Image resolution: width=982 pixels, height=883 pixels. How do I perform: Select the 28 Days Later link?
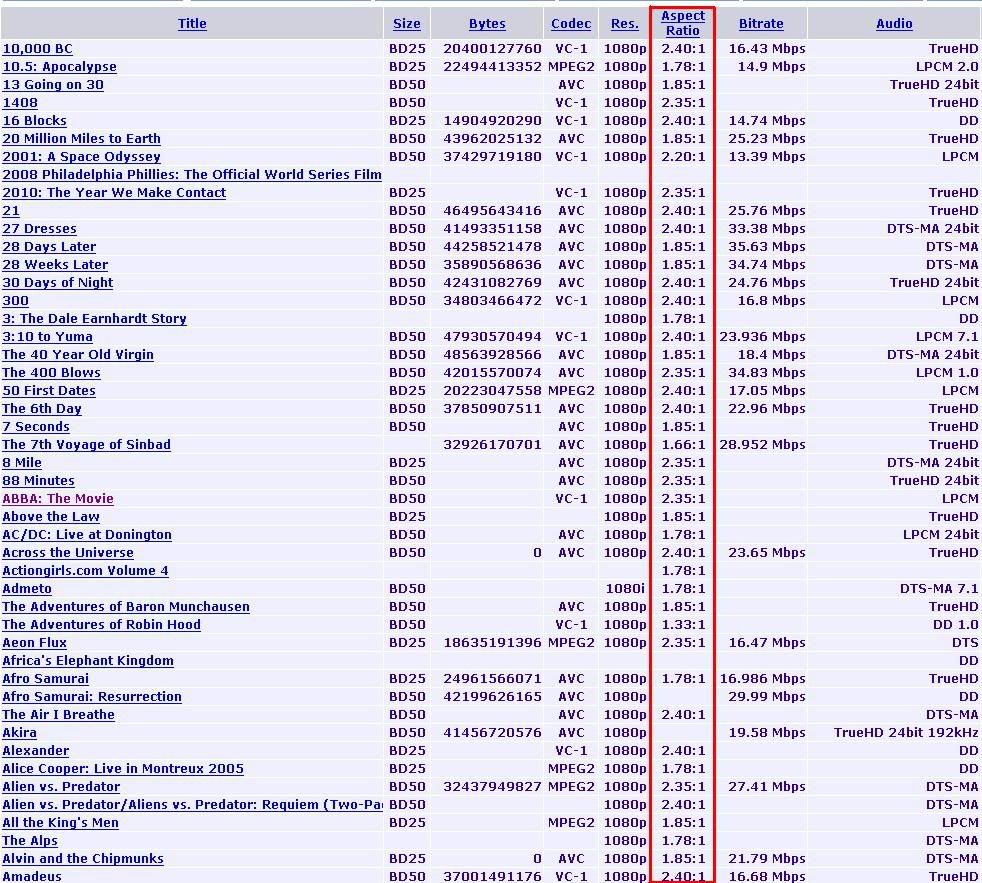49,247
